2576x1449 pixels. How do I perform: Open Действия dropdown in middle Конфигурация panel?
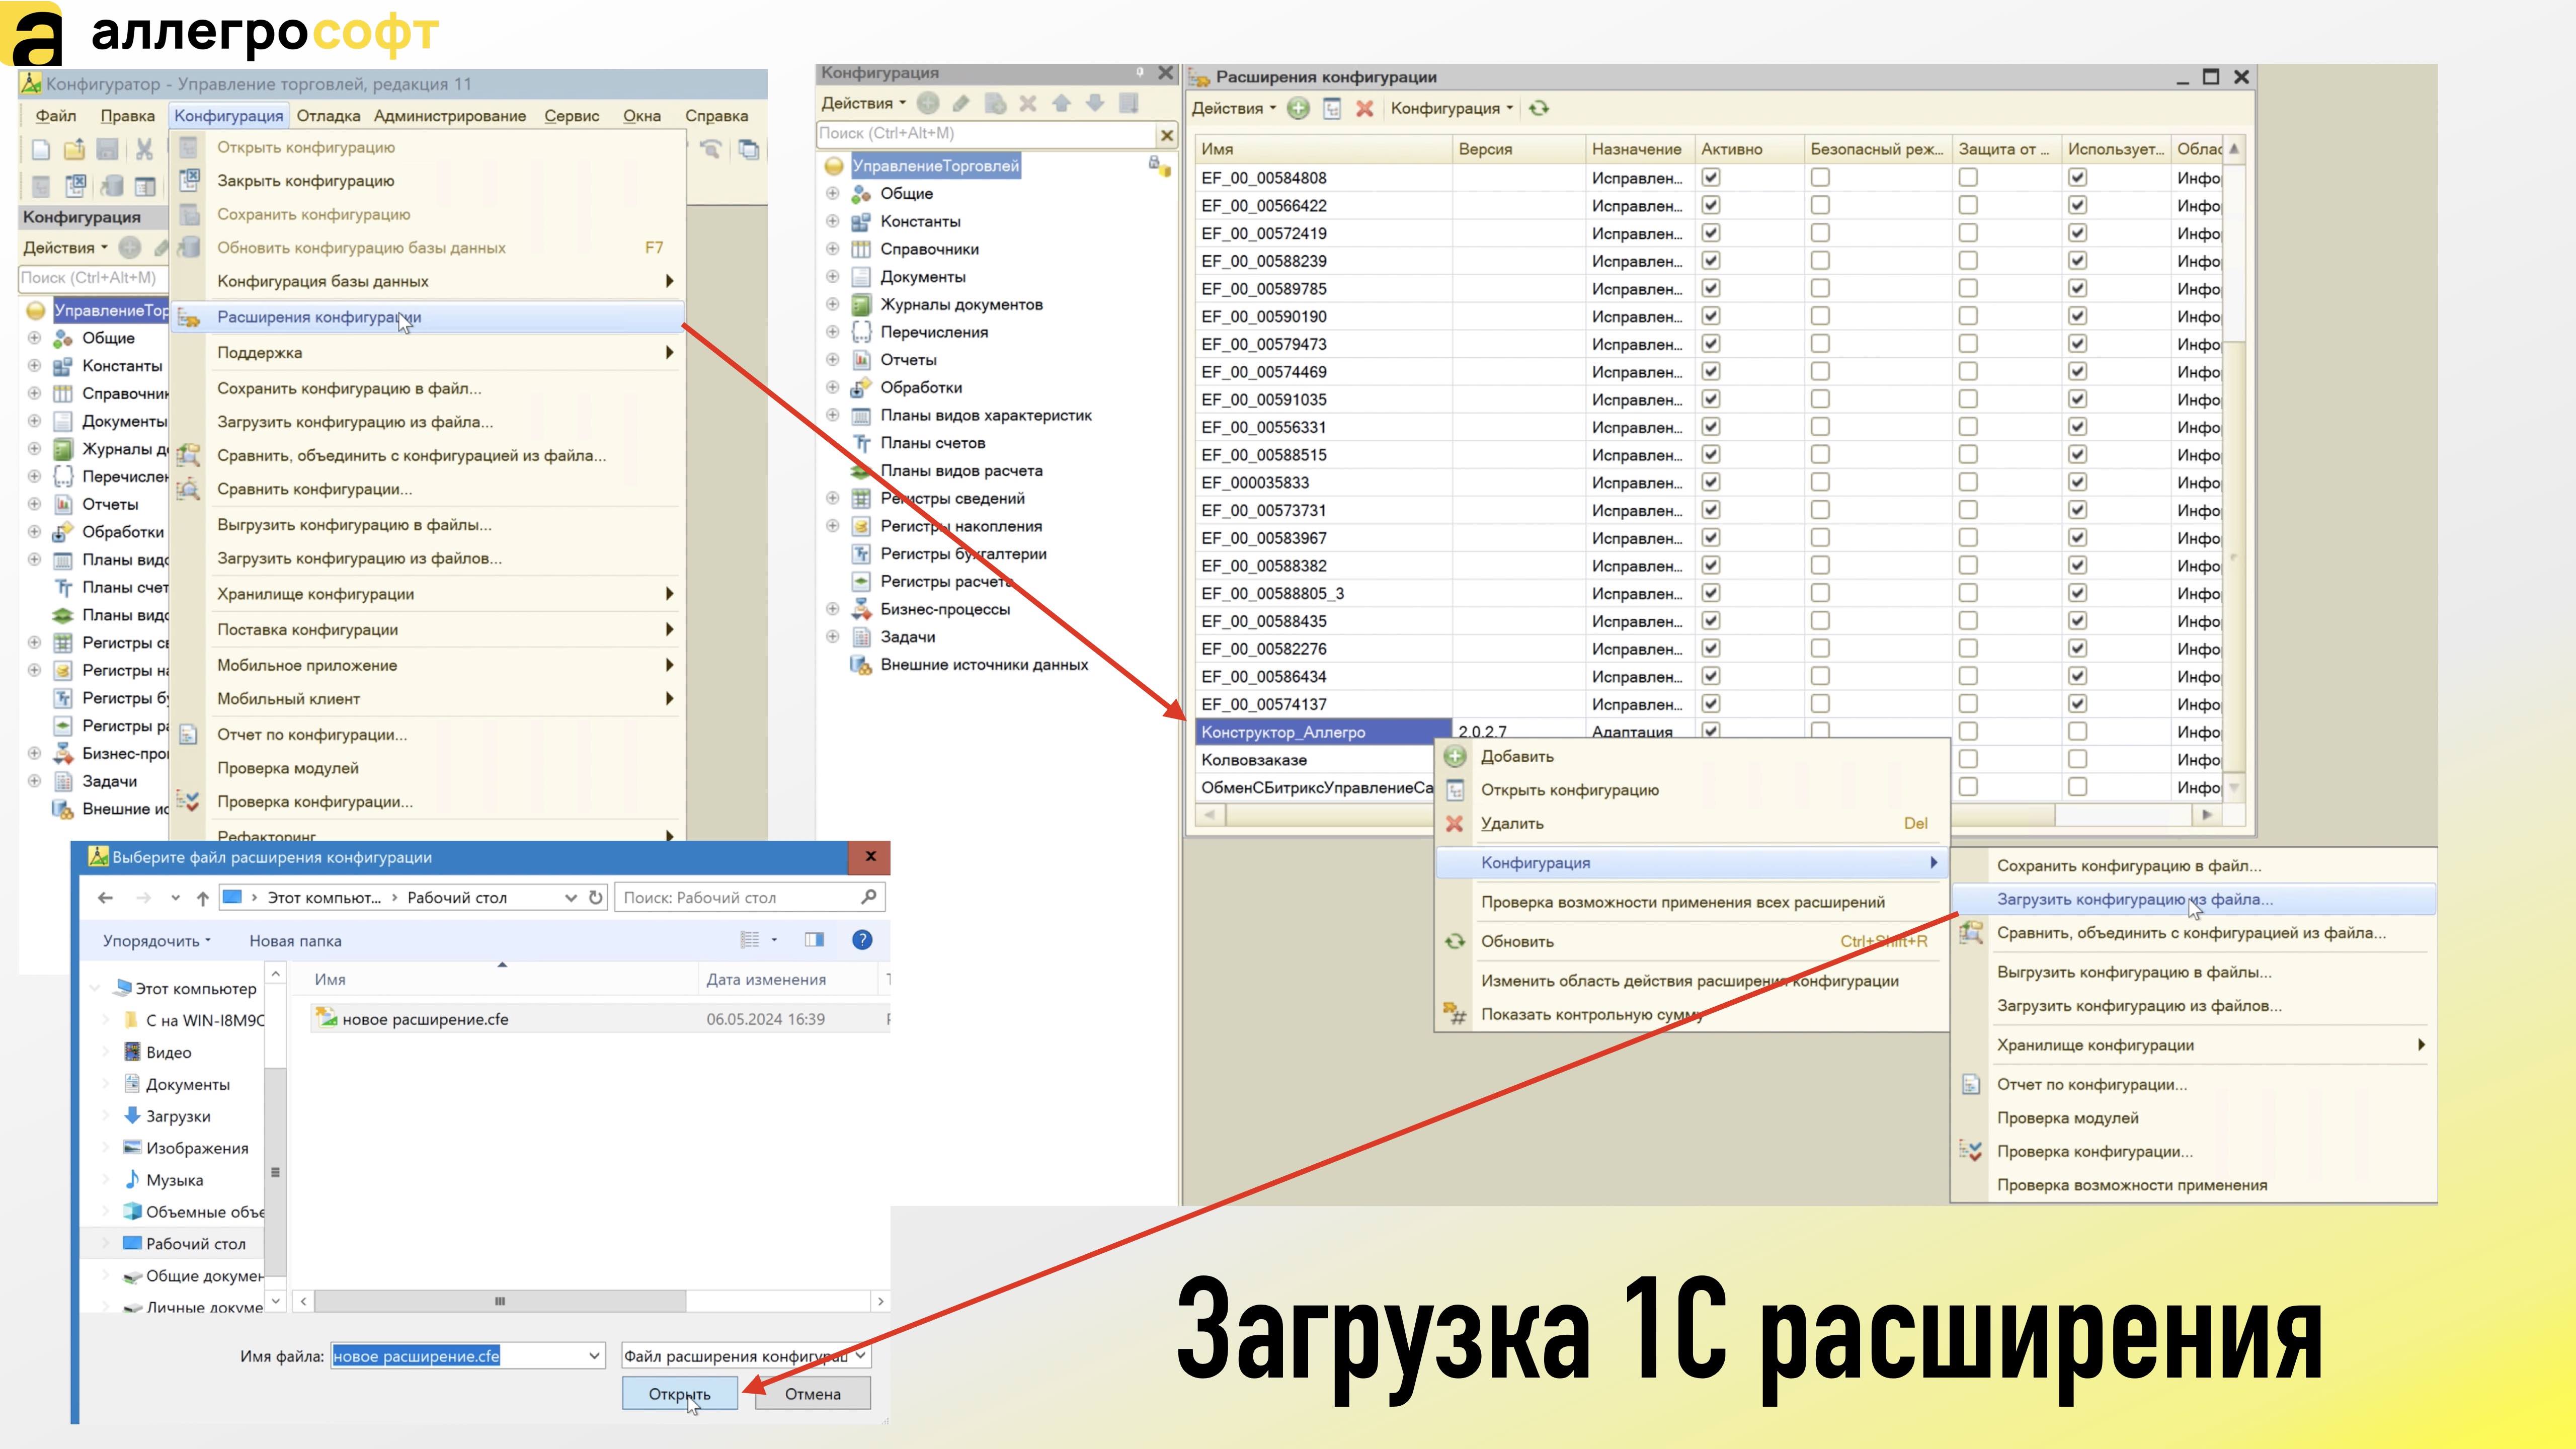pos(863,103)
